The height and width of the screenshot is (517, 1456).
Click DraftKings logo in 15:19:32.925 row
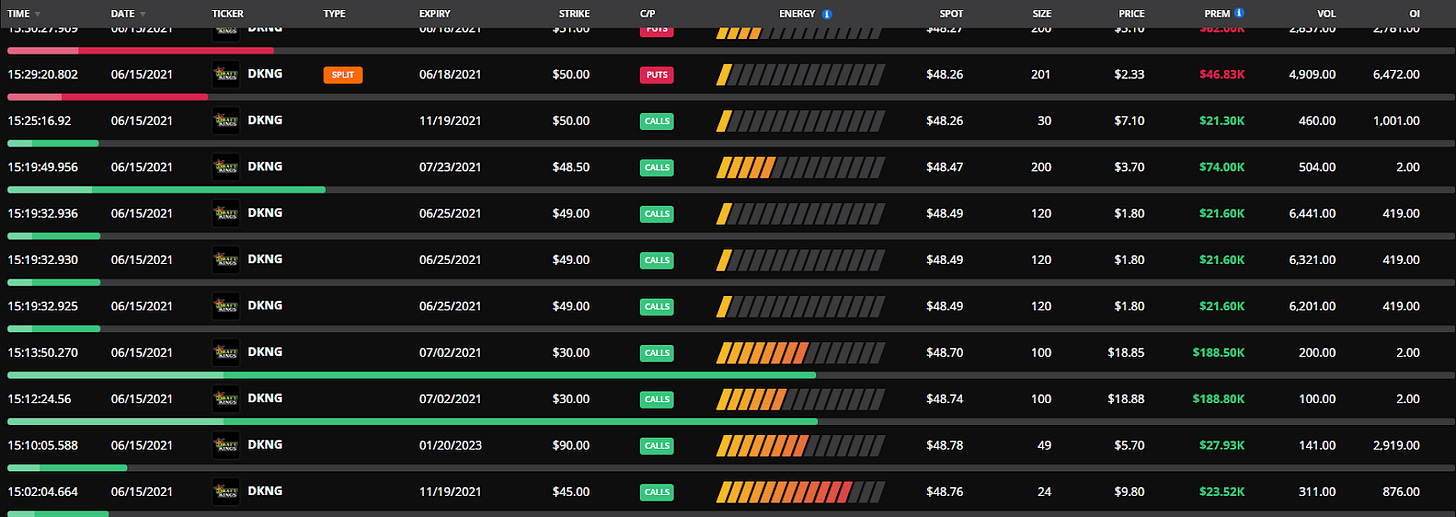(226, 306)
